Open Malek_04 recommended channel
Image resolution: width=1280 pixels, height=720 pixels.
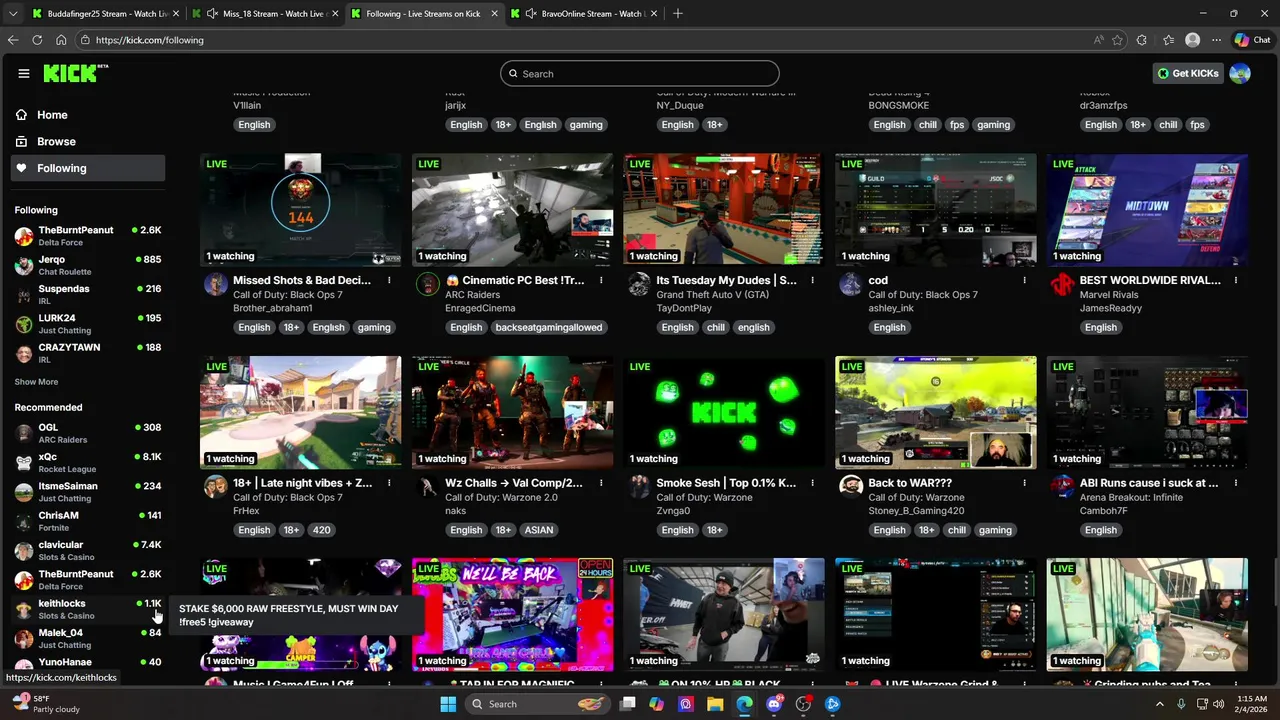pos(89,639)
